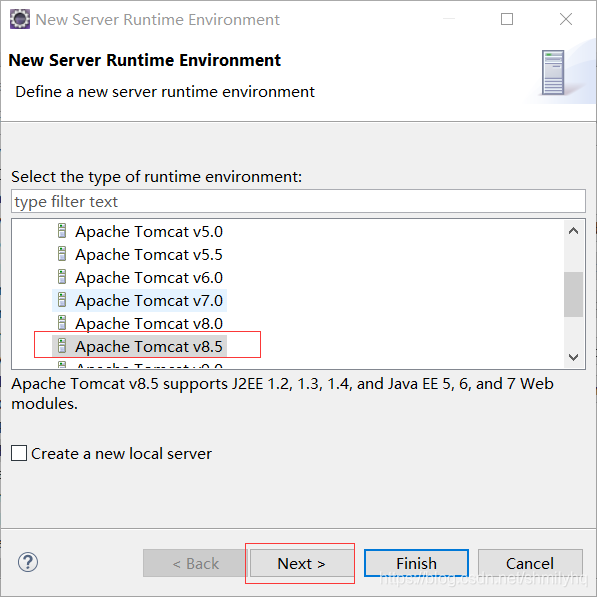The image size is (597, 597).
Task: Maximize the New Server Runtime Environment window
Action: (x=507, y=19)
